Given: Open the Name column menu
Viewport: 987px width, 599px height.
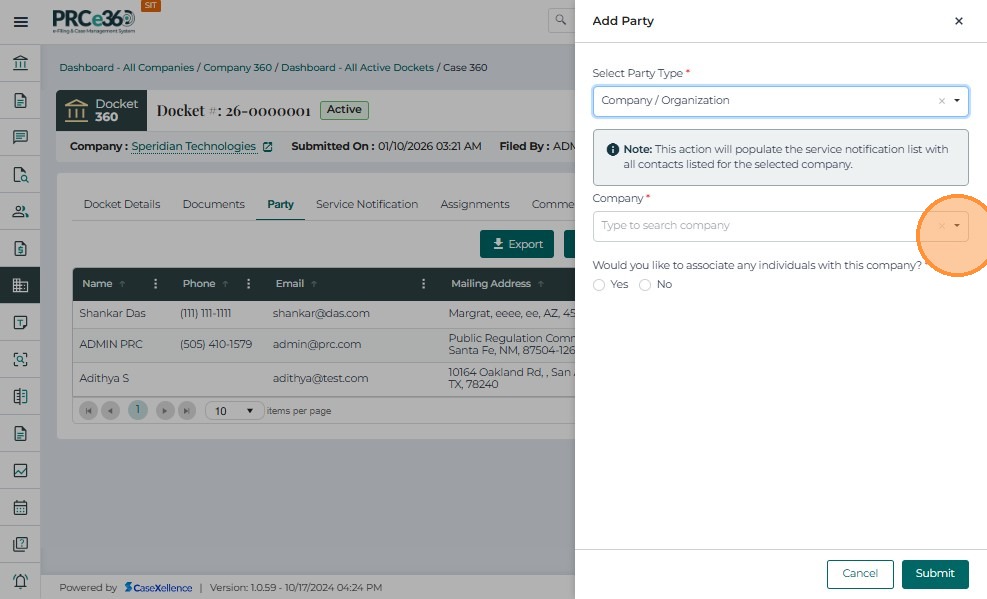Looking at the screenshot, I should 155,284.
